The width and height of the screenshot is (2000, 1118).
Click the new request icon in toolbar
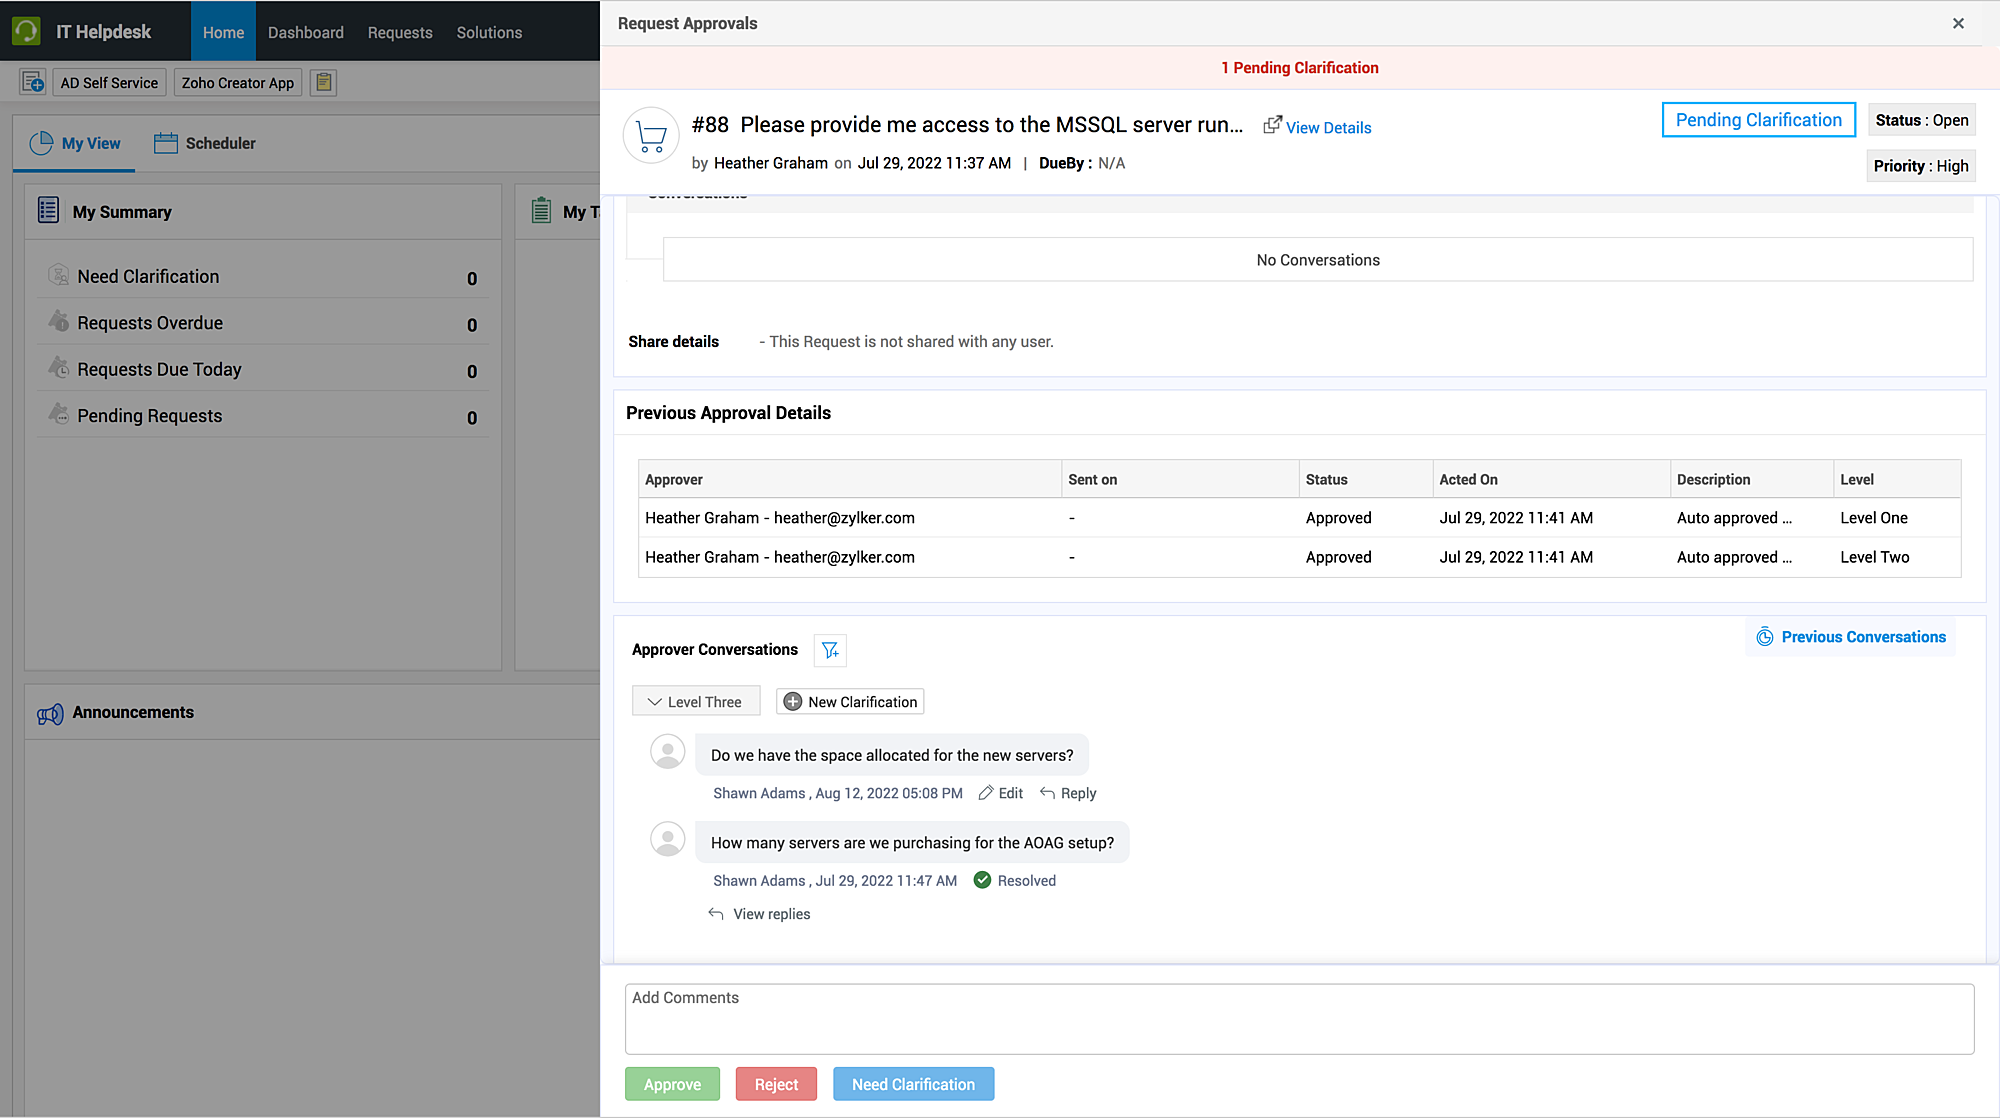pyautogui.click(x=33, y=82)
